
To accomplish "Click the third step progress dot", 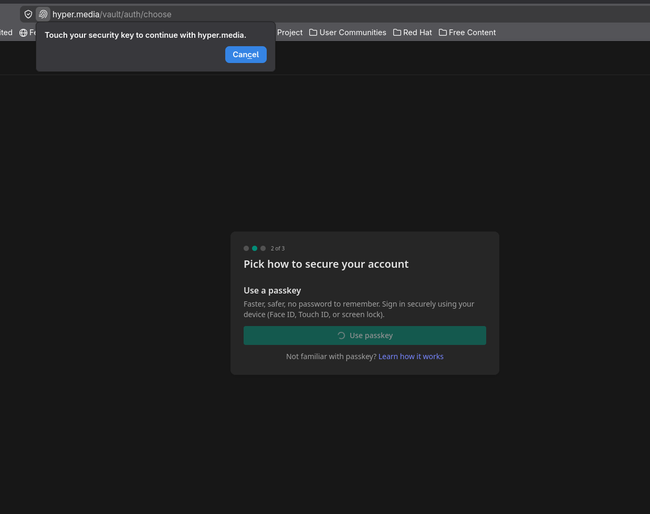I will [x=263, y=248].
